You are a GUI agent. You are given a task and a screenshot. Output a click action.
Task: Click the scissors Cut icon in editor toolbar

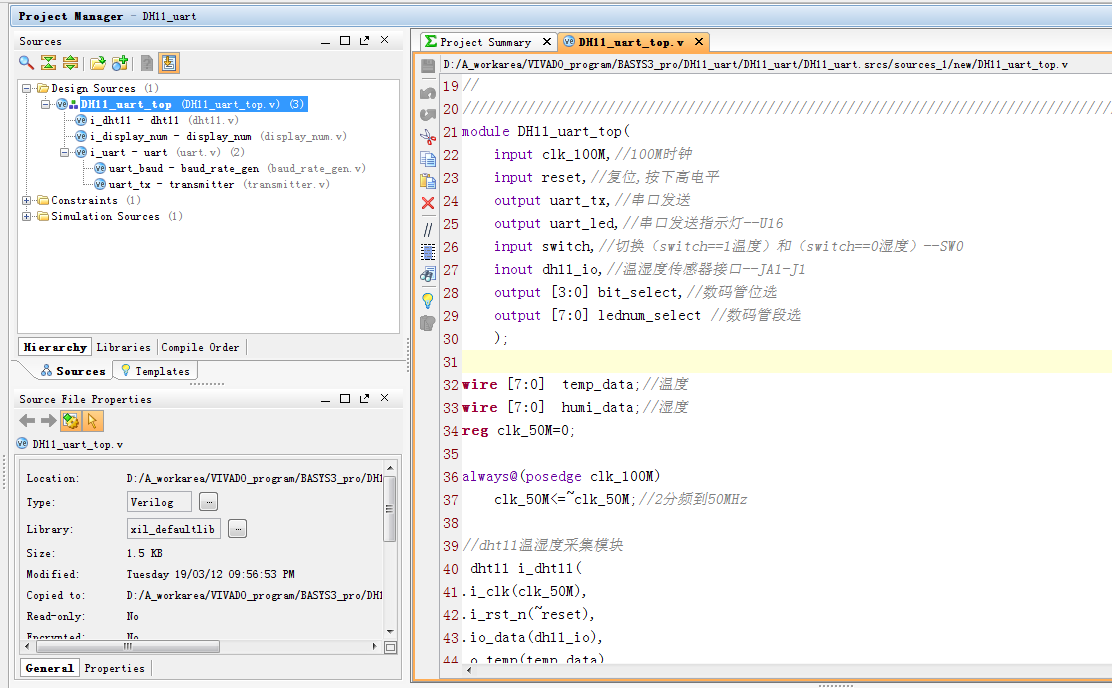pyautogui.click(x=428, y=137)
